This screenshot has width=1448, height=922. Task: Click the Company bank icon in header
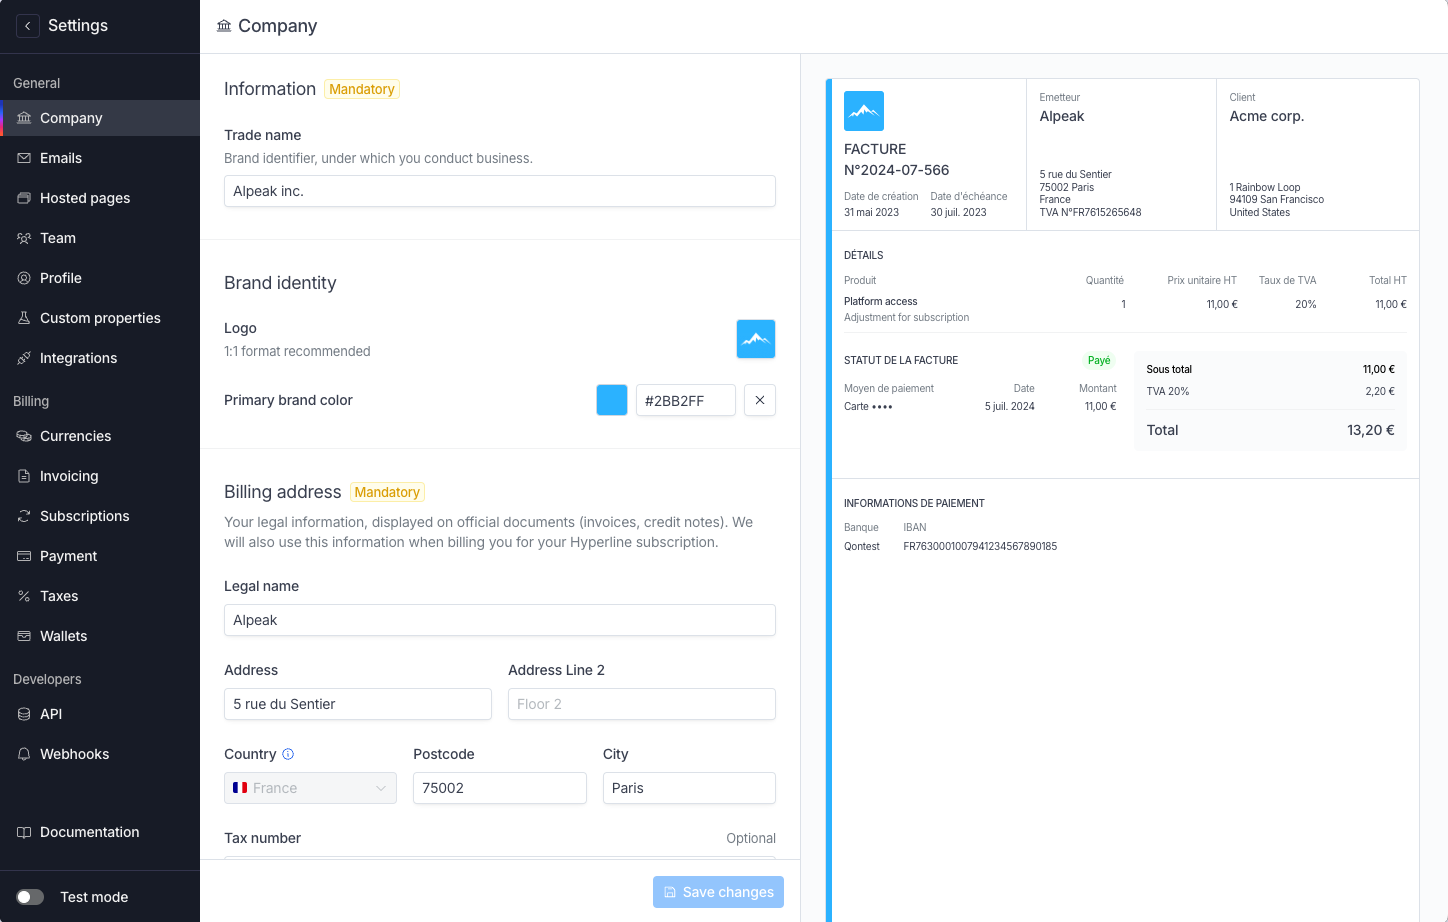click(224, 26)
